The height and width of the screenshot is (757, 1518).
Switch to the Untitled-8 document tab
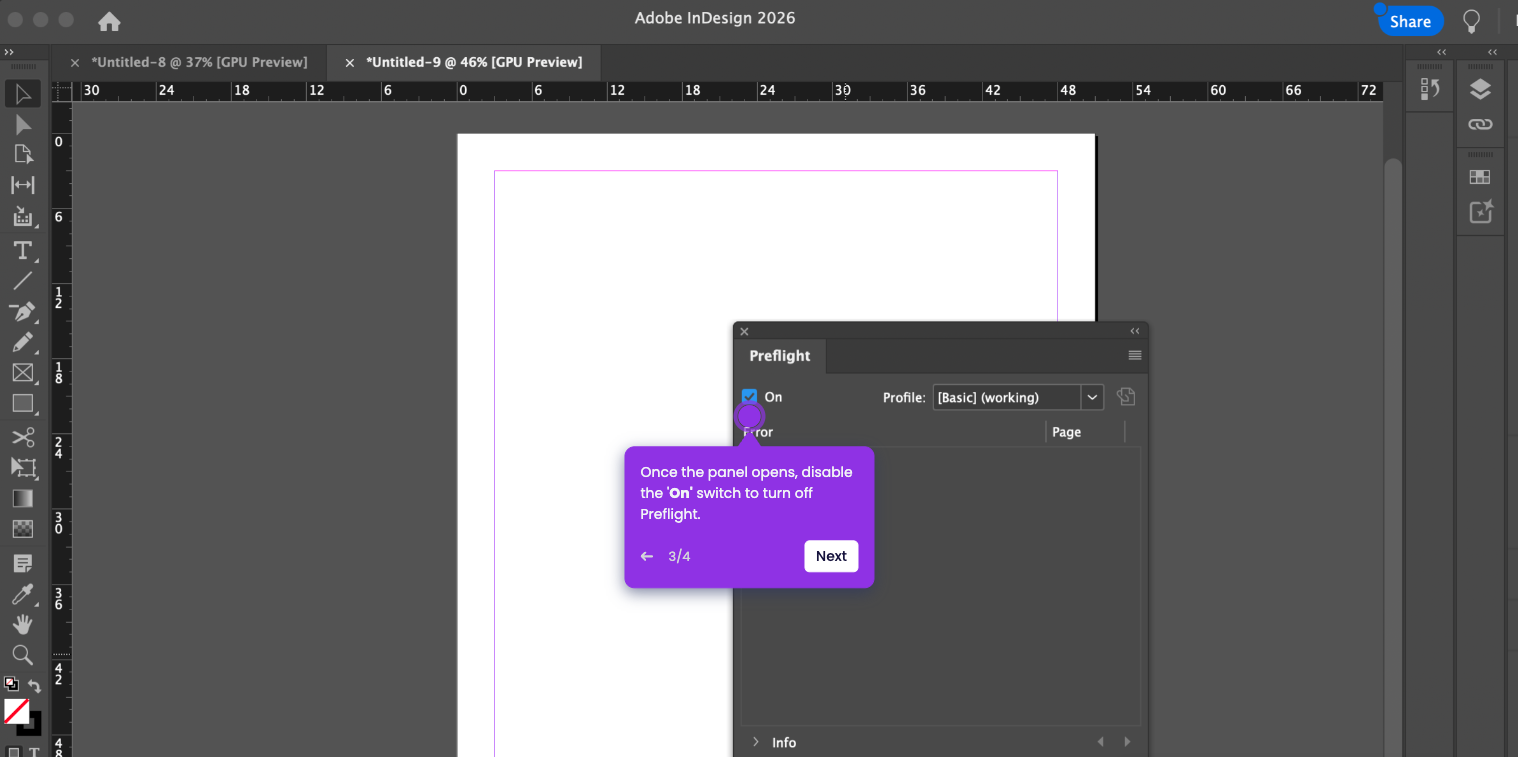(199, 62)
